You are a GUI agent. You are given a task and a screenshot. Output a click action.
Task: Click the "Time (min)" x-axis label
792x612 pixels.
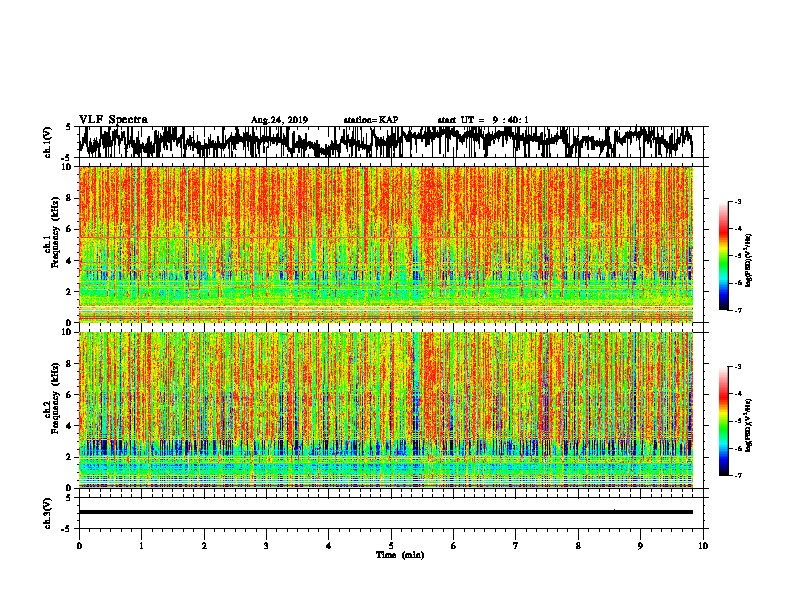tap(400, 555)
